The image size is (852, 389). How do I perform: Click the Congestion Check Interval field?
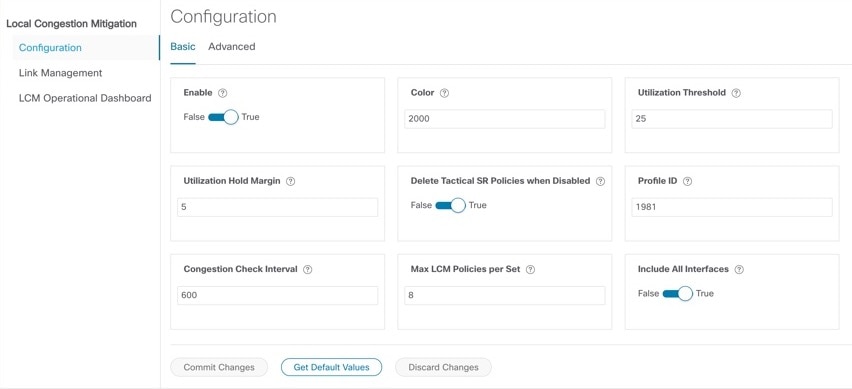pyautogui.click(x=278, y=296)
